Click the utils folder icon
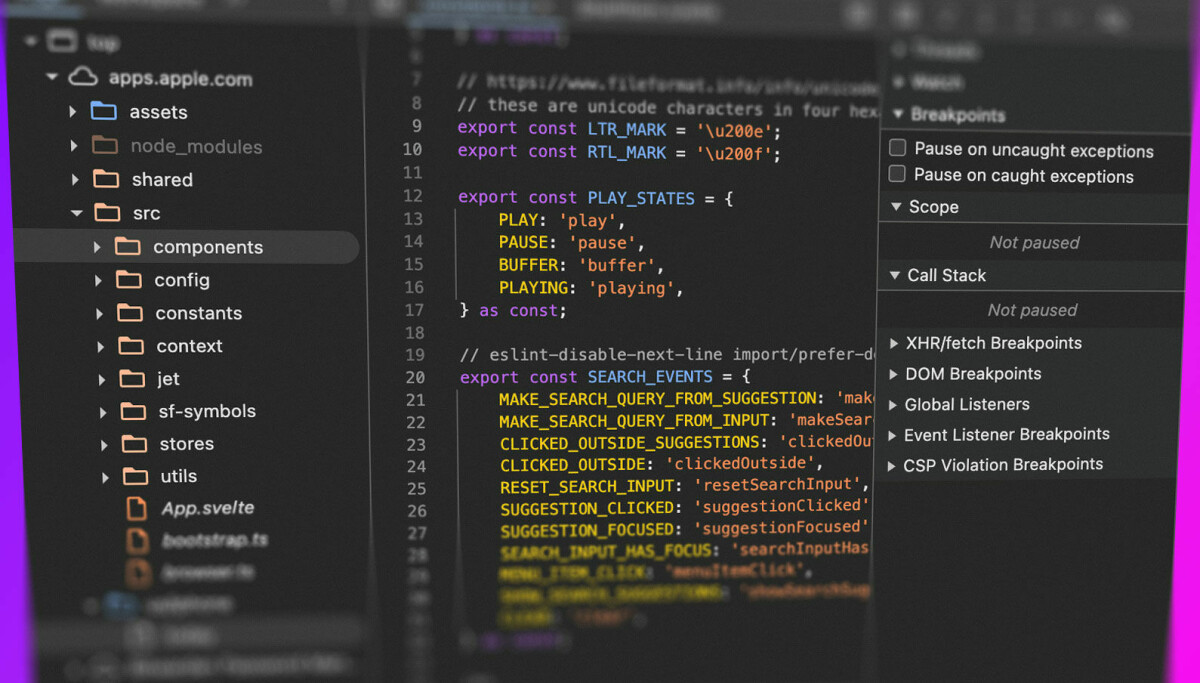This screenshot has width=1200, height=683. point(136,476)
